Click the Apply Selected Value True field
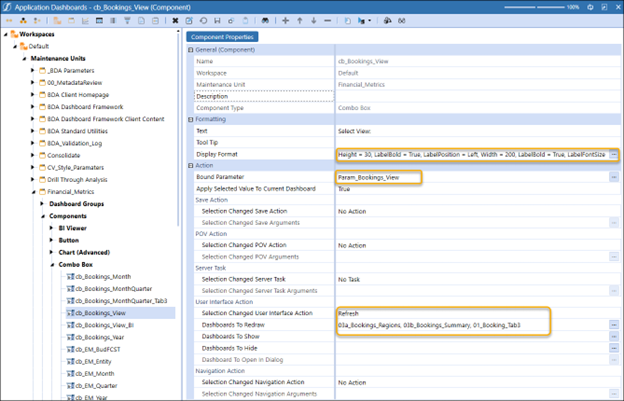Screen dimensions: 624x401 click(478, 189)
